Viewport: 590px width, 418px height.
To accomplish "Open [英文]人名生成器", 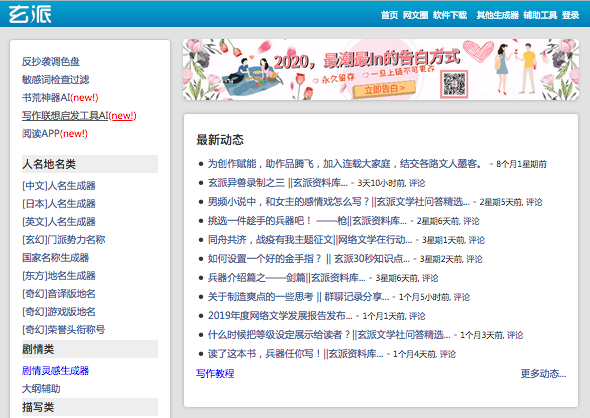I will pos(59,222).
